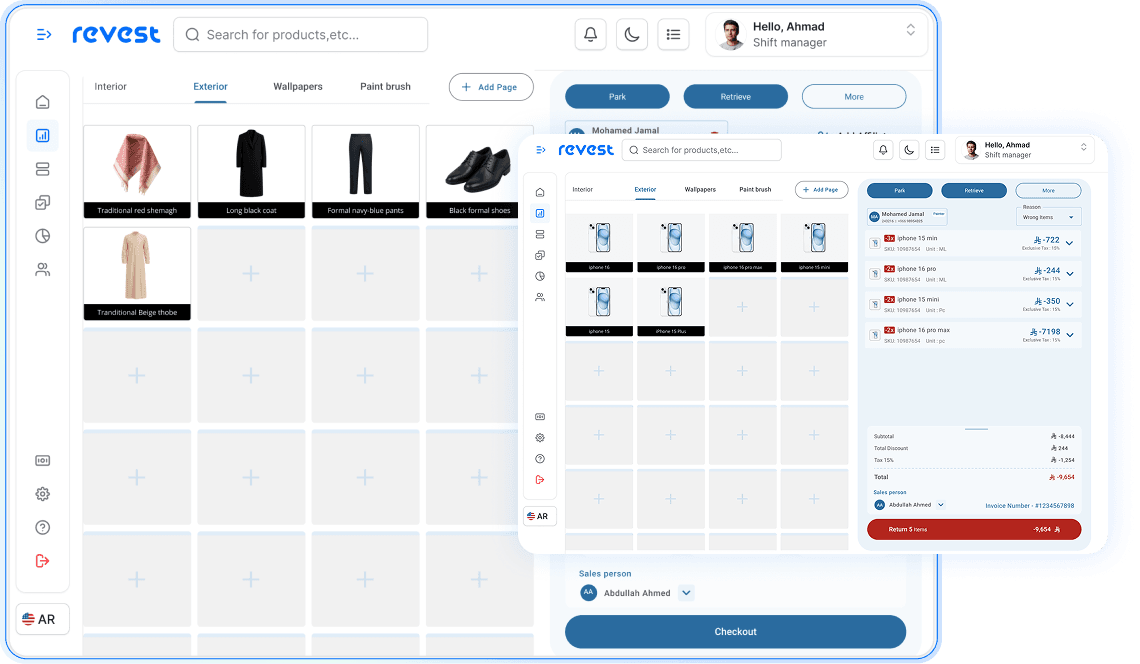Expand the iphone 16 pro max cart item chevron

coord(1069,335)
